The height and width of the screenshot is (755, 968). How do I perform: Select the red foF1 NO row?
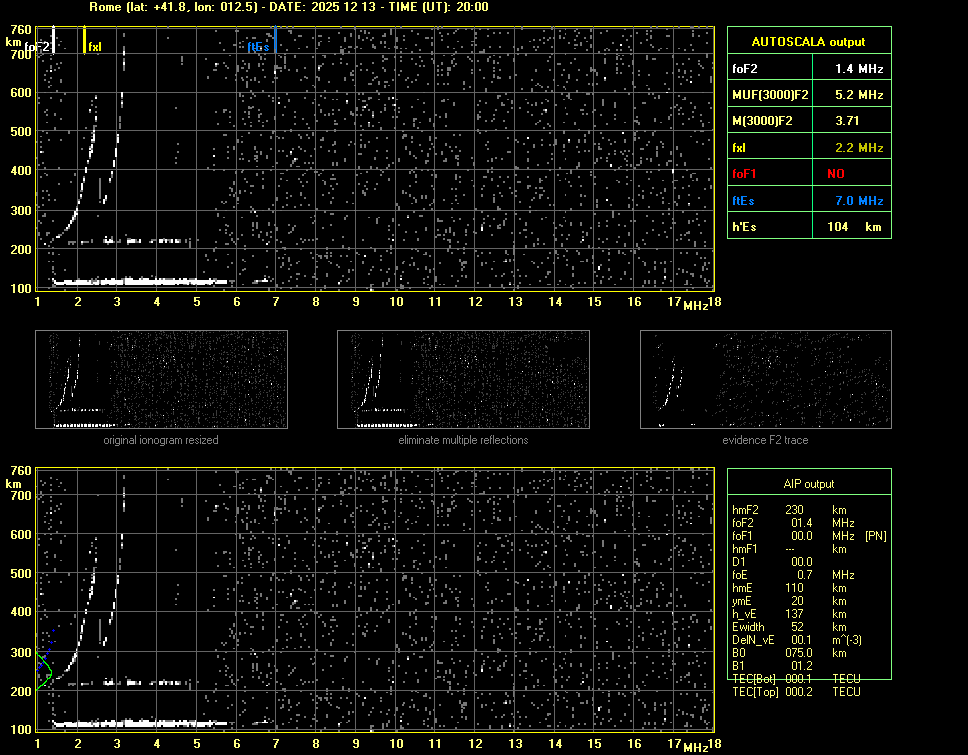click(x=807, y=173)
